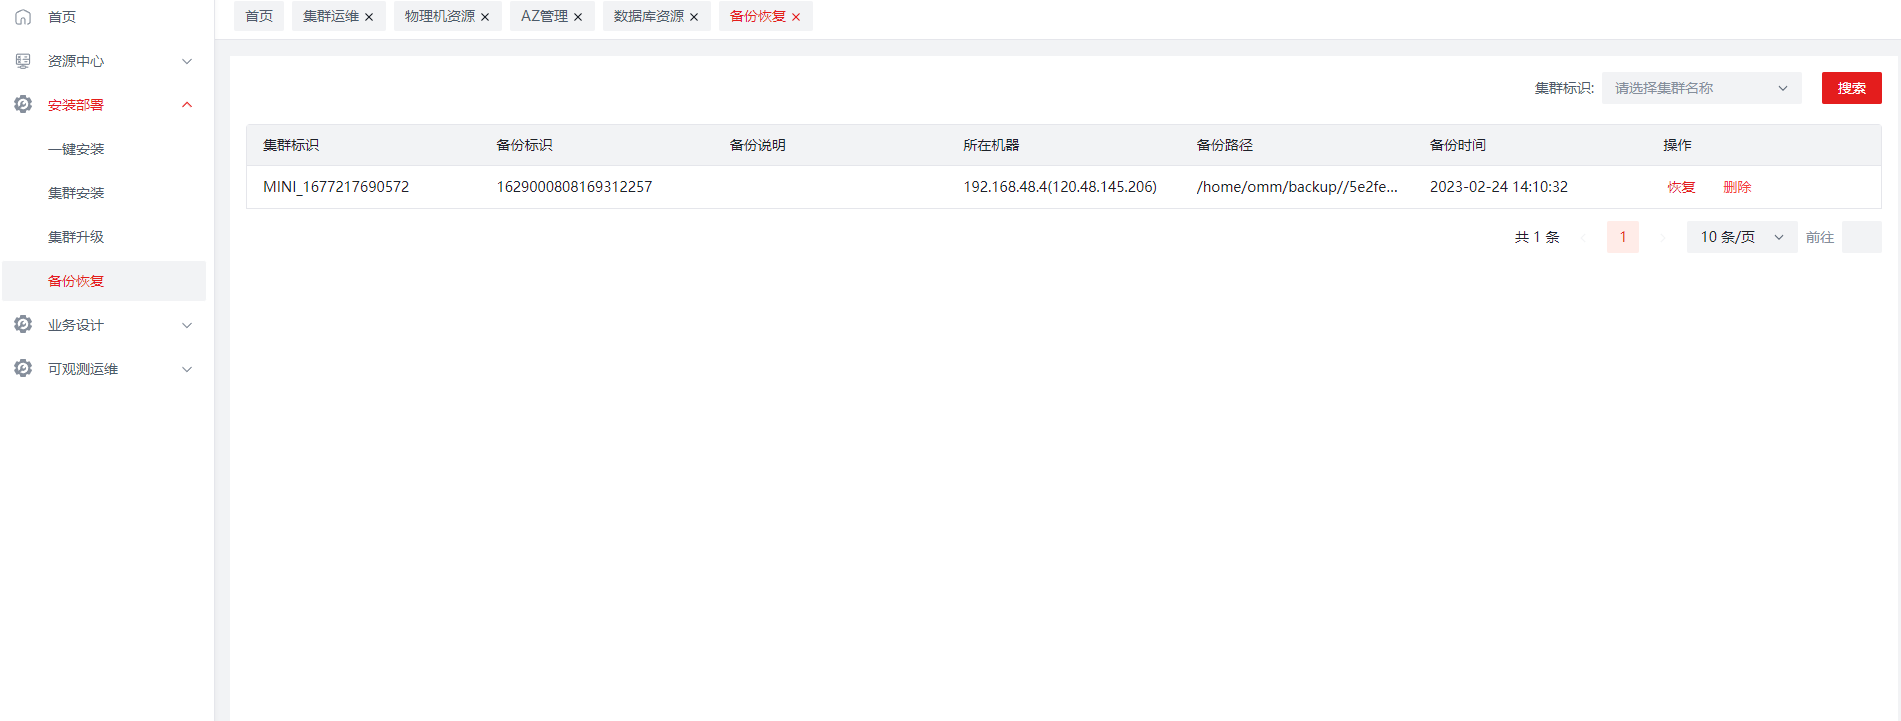Switch to the 首页 tab

(x=259, y=16)
